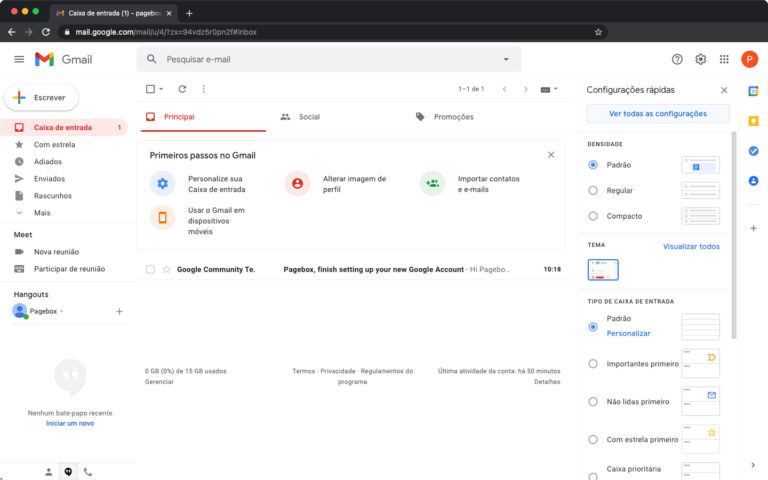Click the Pesquisar e-mail search field
Screen dimensions: 768x480
(329, 59)
